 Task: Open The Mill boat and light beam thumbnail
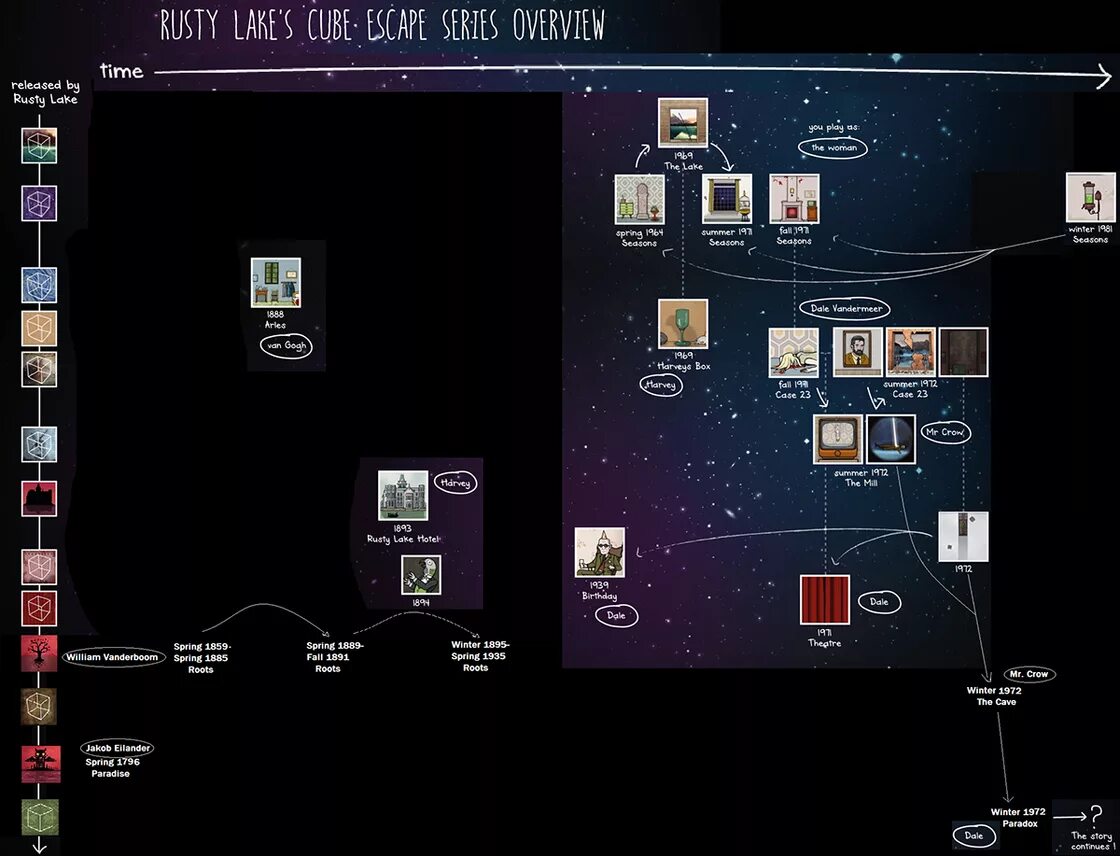(x=891, y=439)
